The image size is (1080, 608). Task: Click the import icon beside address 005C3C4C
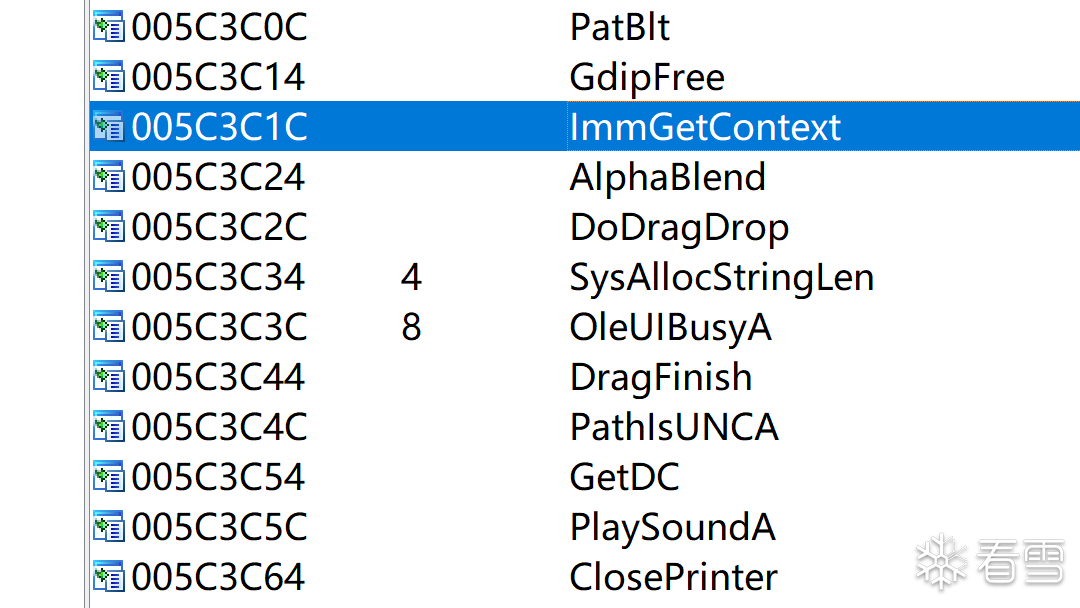(x=108, y=427)
